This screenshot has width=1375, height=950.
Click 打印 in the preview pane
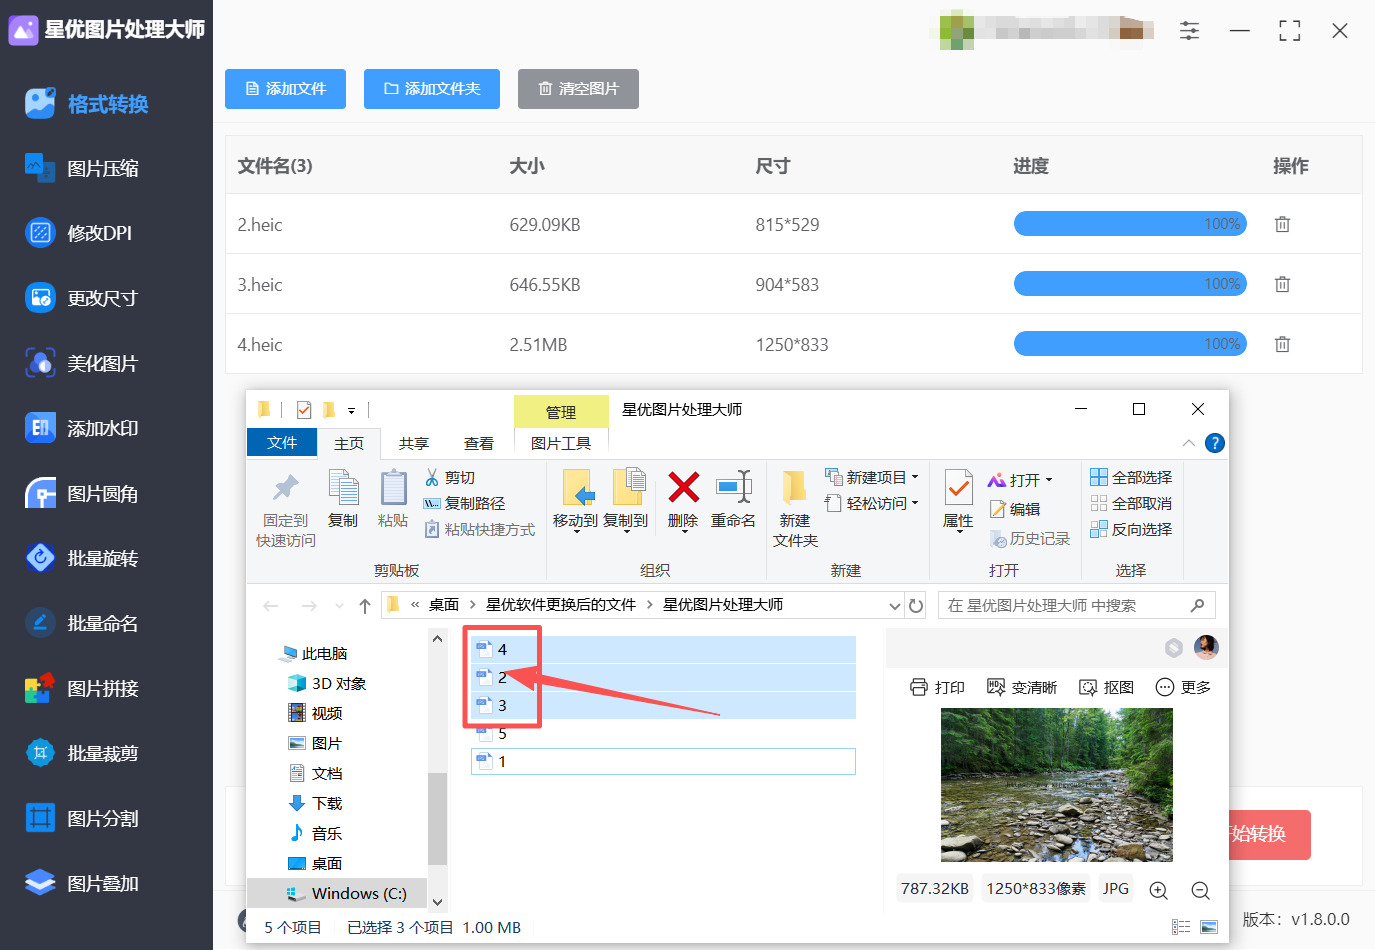point(937,687)
